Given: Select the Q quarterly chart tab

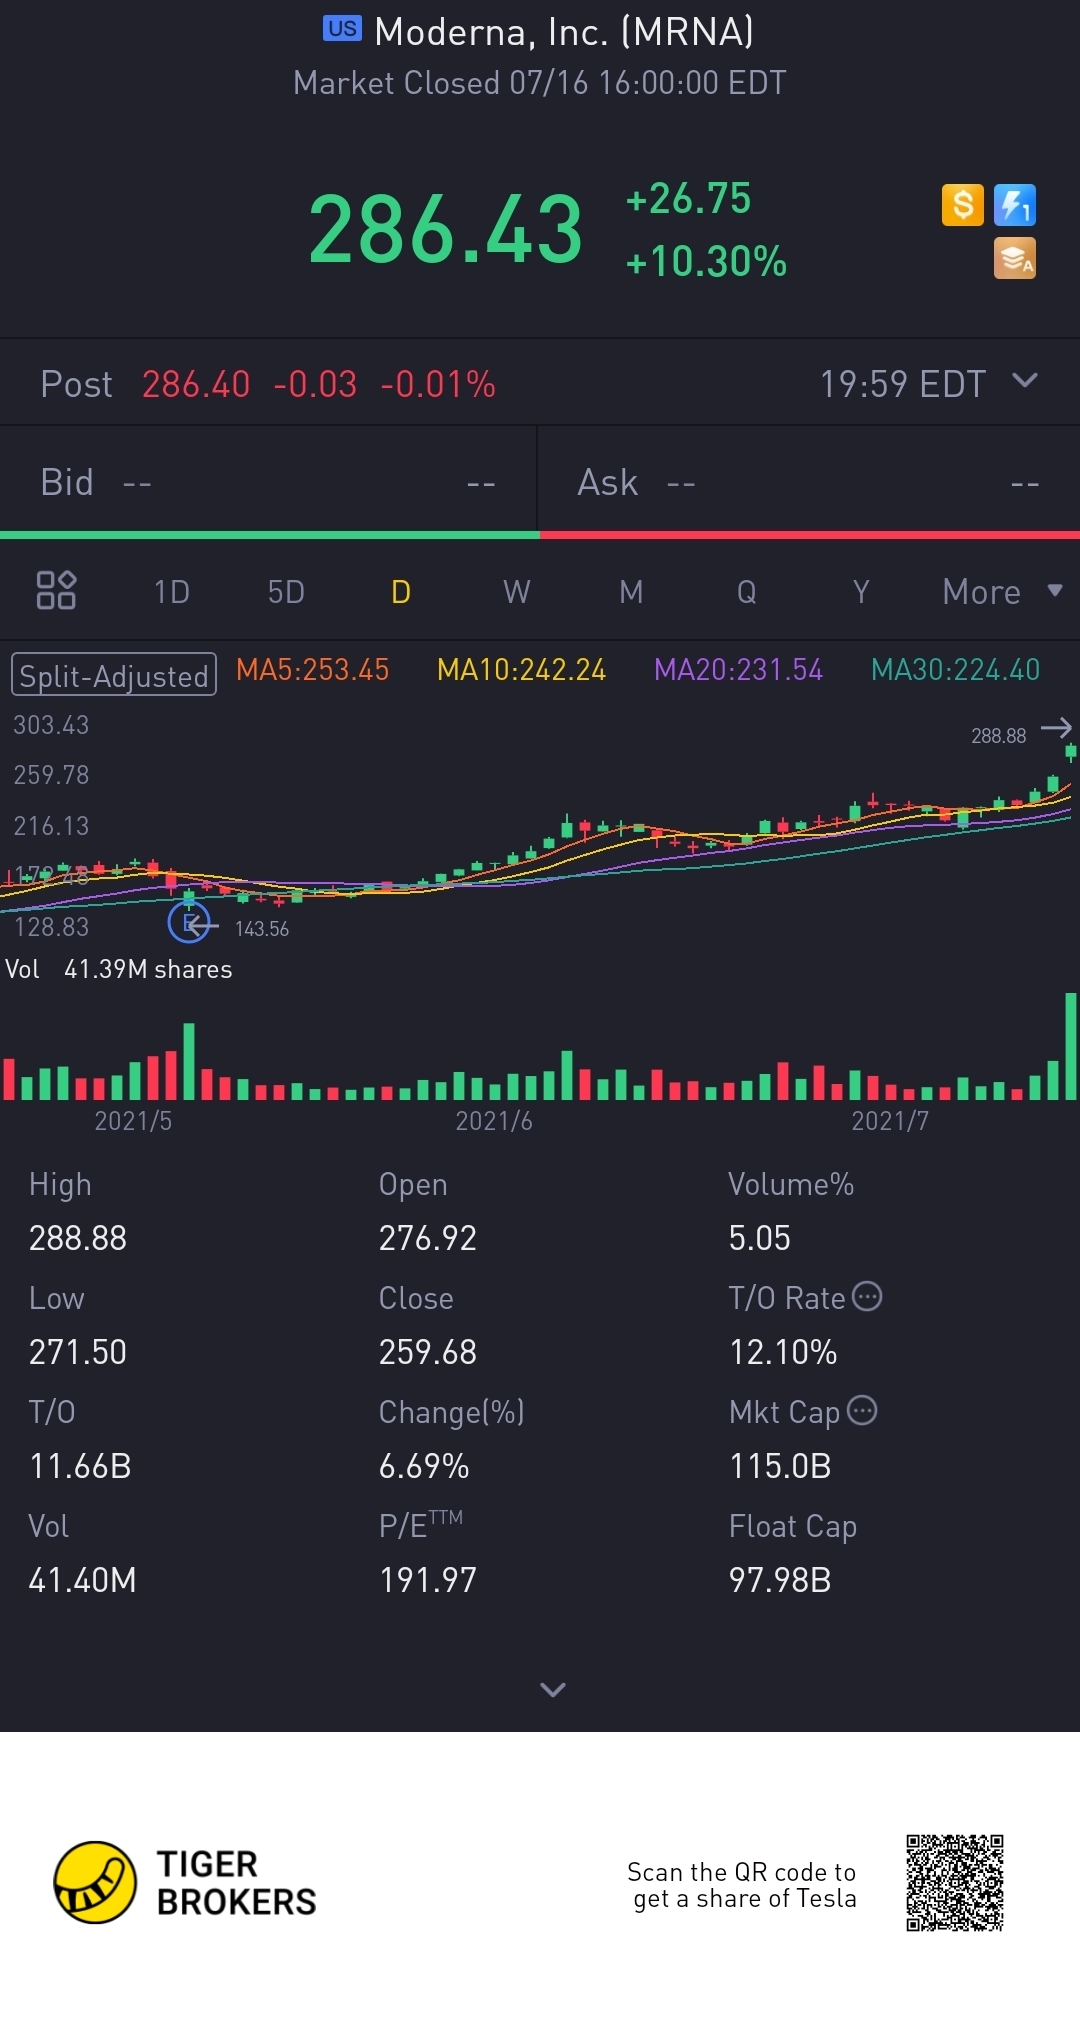Looking at the screenshot, I should pyautogui.click(x=746, y=592).
